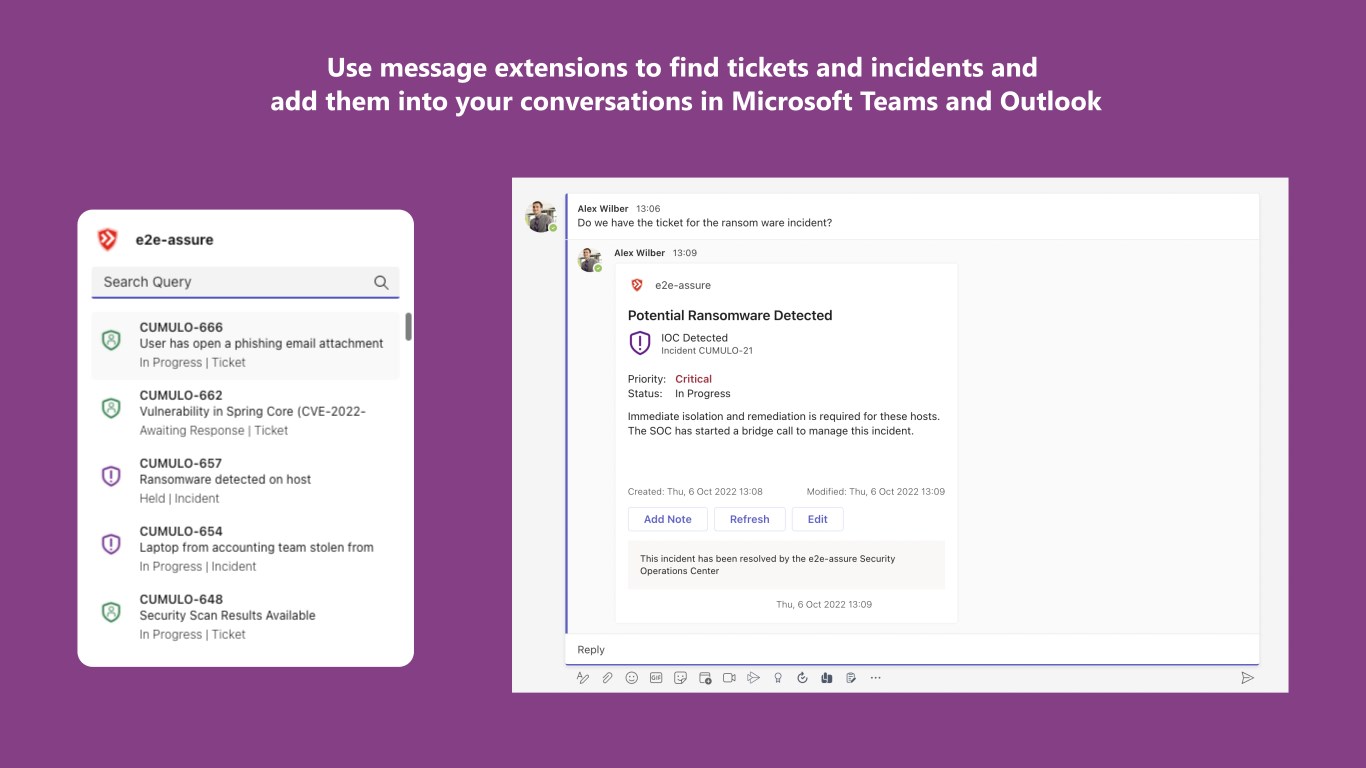Click the Add Note button
This screenshot has width=1366, height=768.
tap(668, 519)
